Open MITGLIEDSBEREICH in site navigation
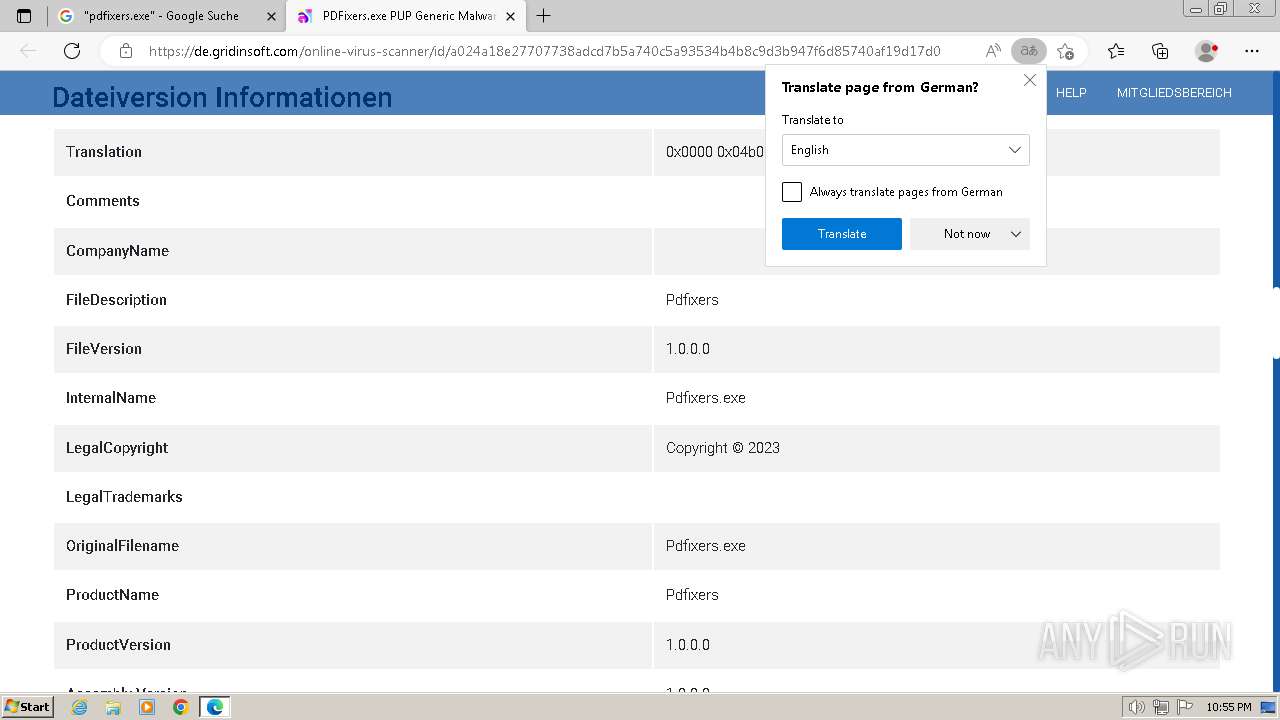The image size is (1280, 720). click(x=1174, y=93)
